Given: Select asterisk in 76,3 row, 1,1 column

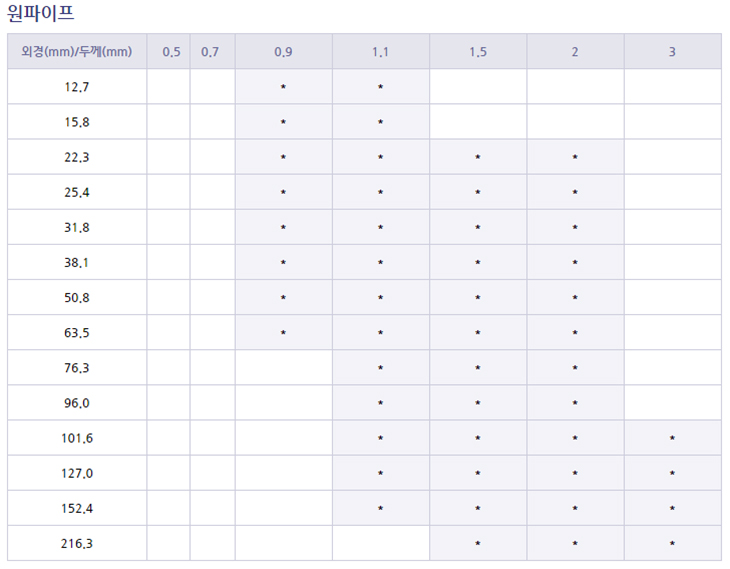Looking at the screenshot, I should (x=381, y=368).
